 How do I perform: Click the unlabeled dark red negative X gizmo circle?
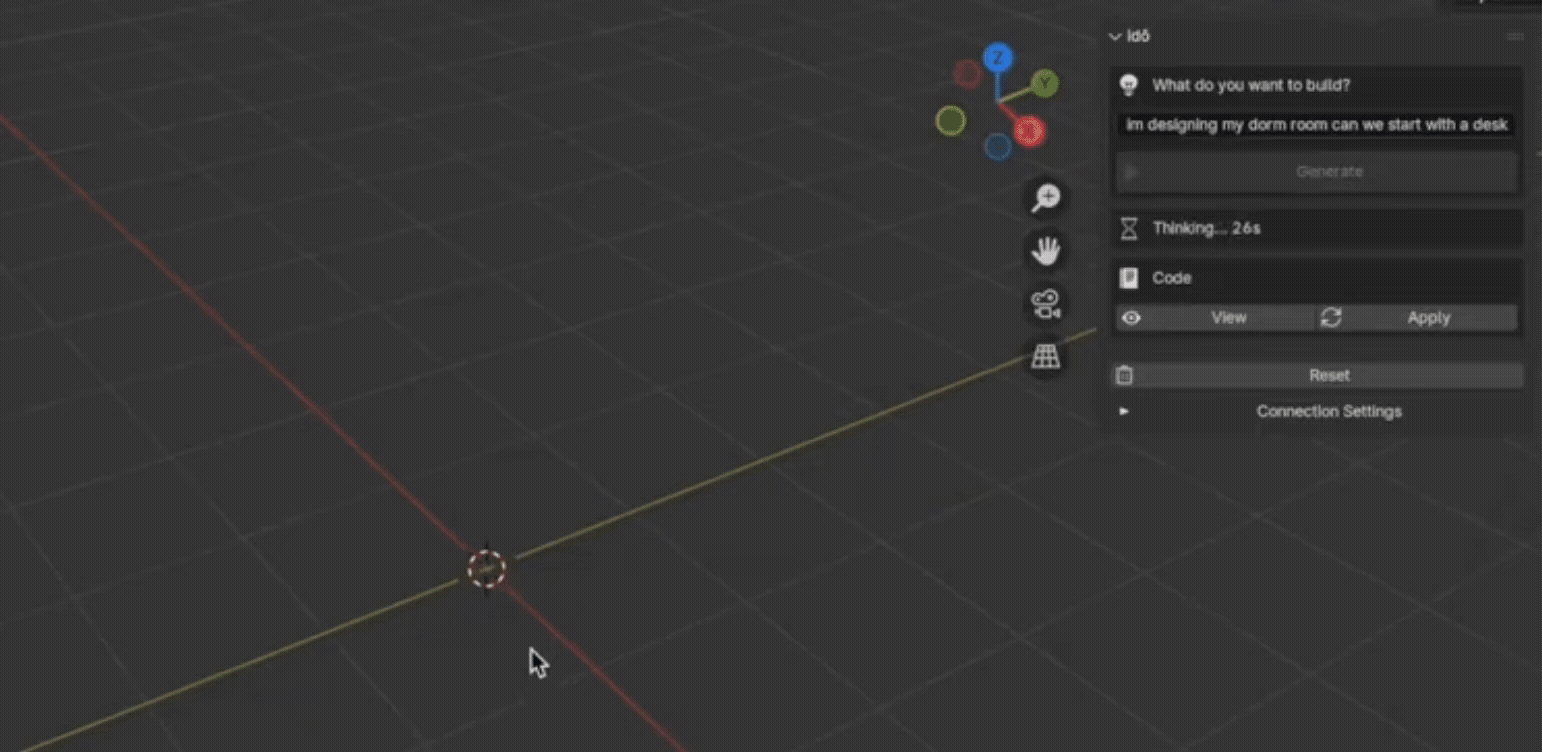pyautogui.click(x=966, y=73)
